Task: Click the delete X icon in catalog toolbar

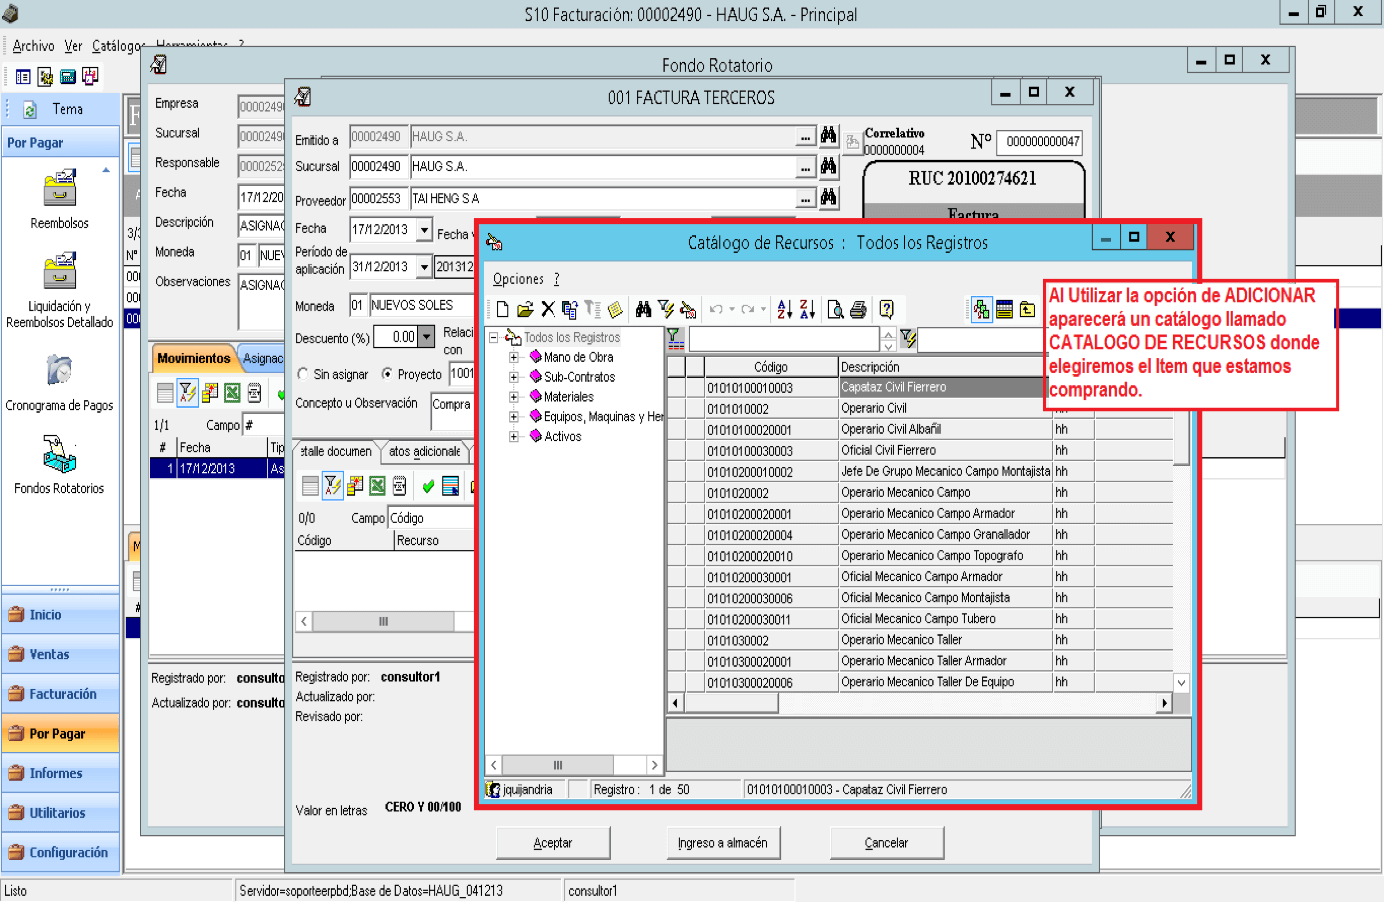Action: 547,310
